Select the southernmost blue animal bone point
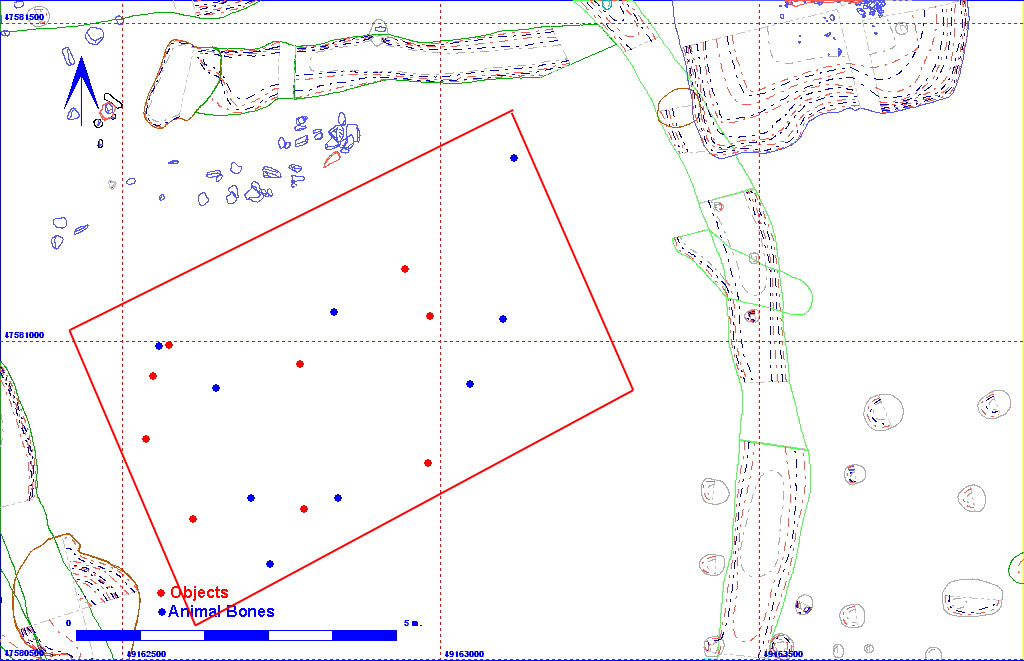 pyautogui.click(x=270, y=564)
